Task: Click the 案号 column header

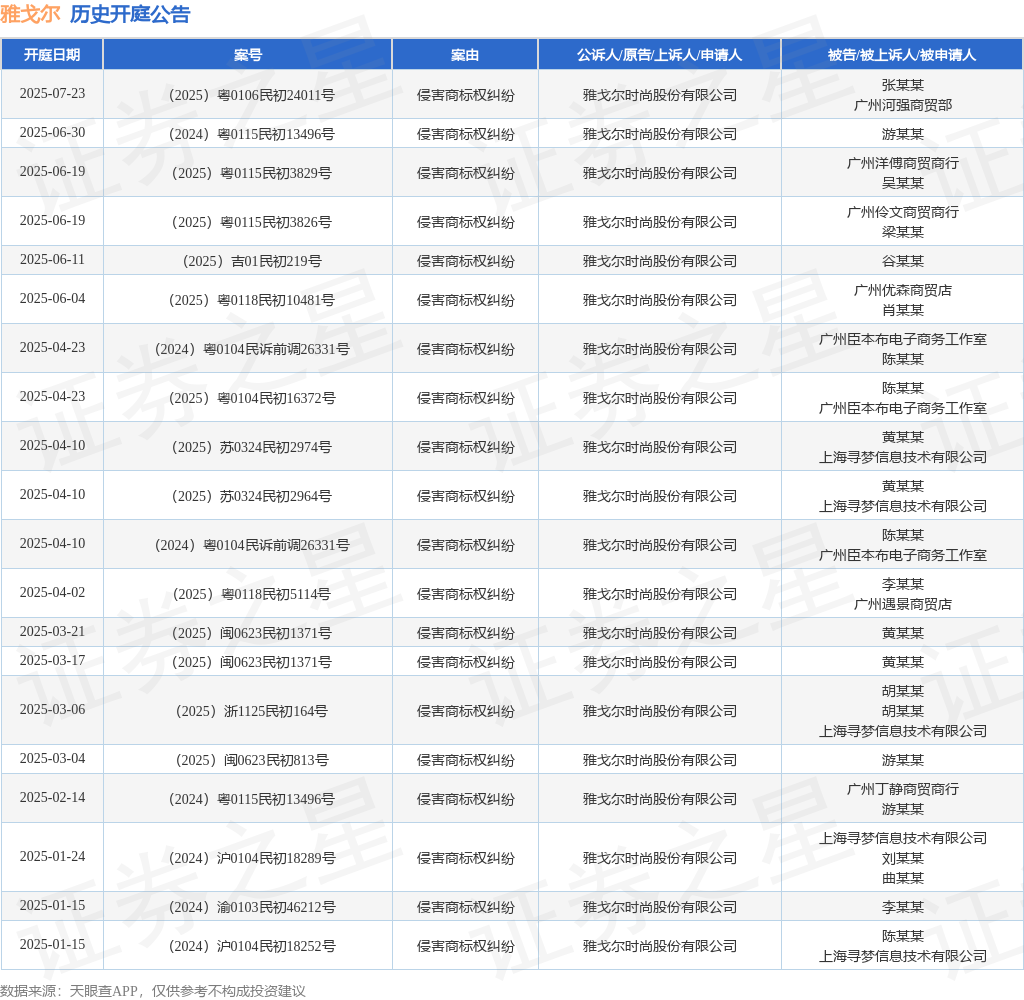Action: click(248, 55)
